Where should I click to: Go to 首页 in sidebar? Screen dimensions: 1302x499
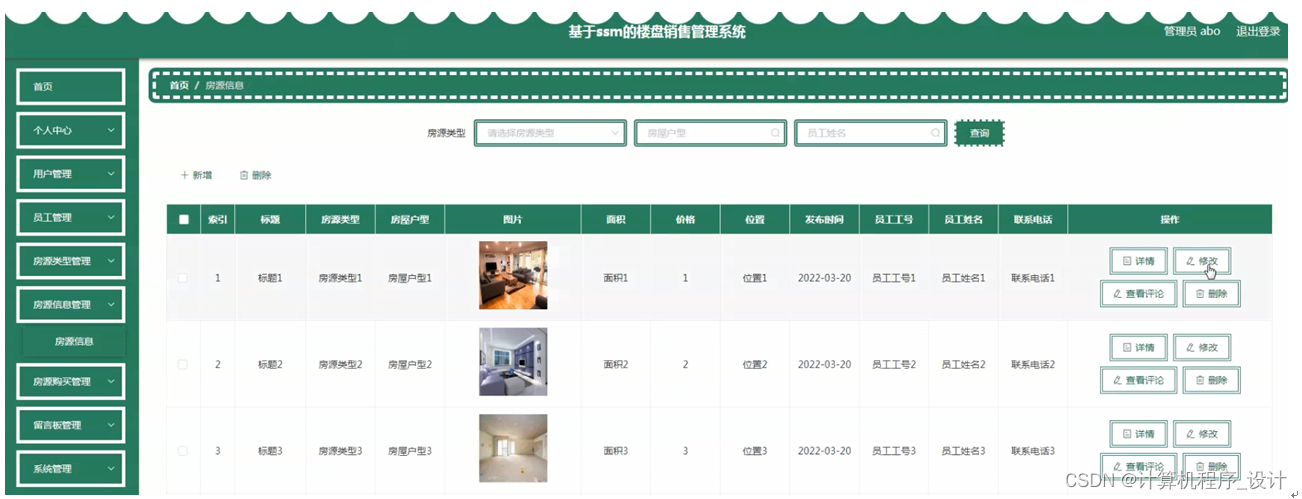[x=71, y=87]
